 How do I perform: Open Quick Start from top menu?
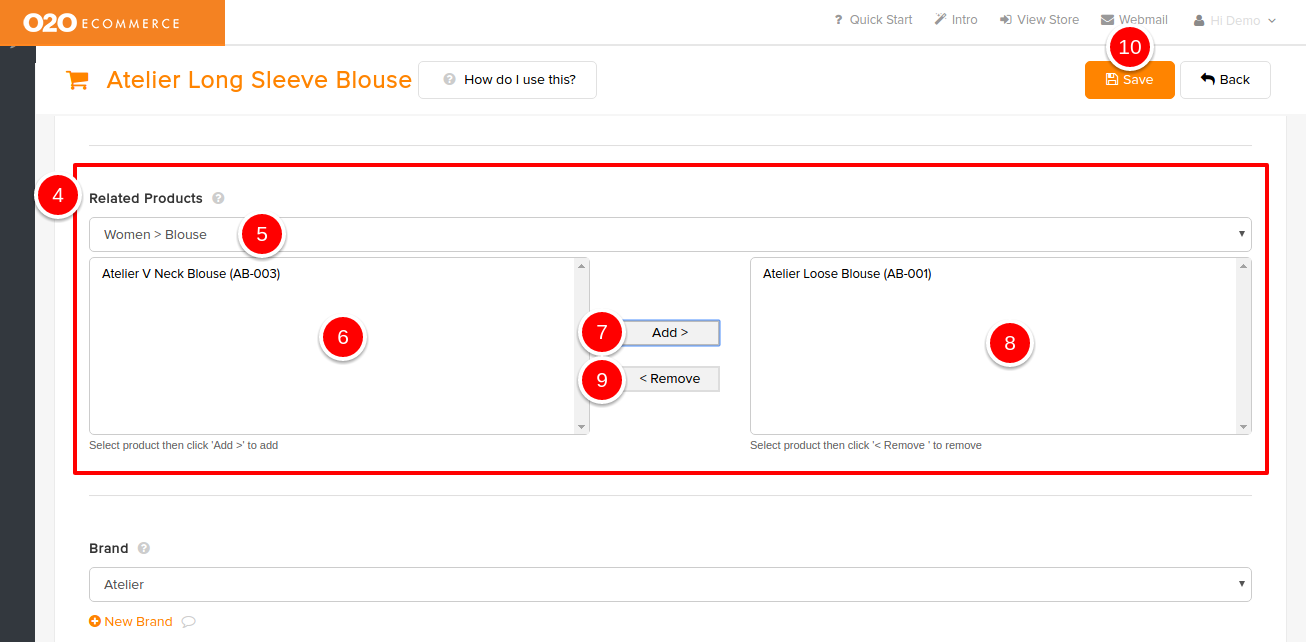coord(872,20)
